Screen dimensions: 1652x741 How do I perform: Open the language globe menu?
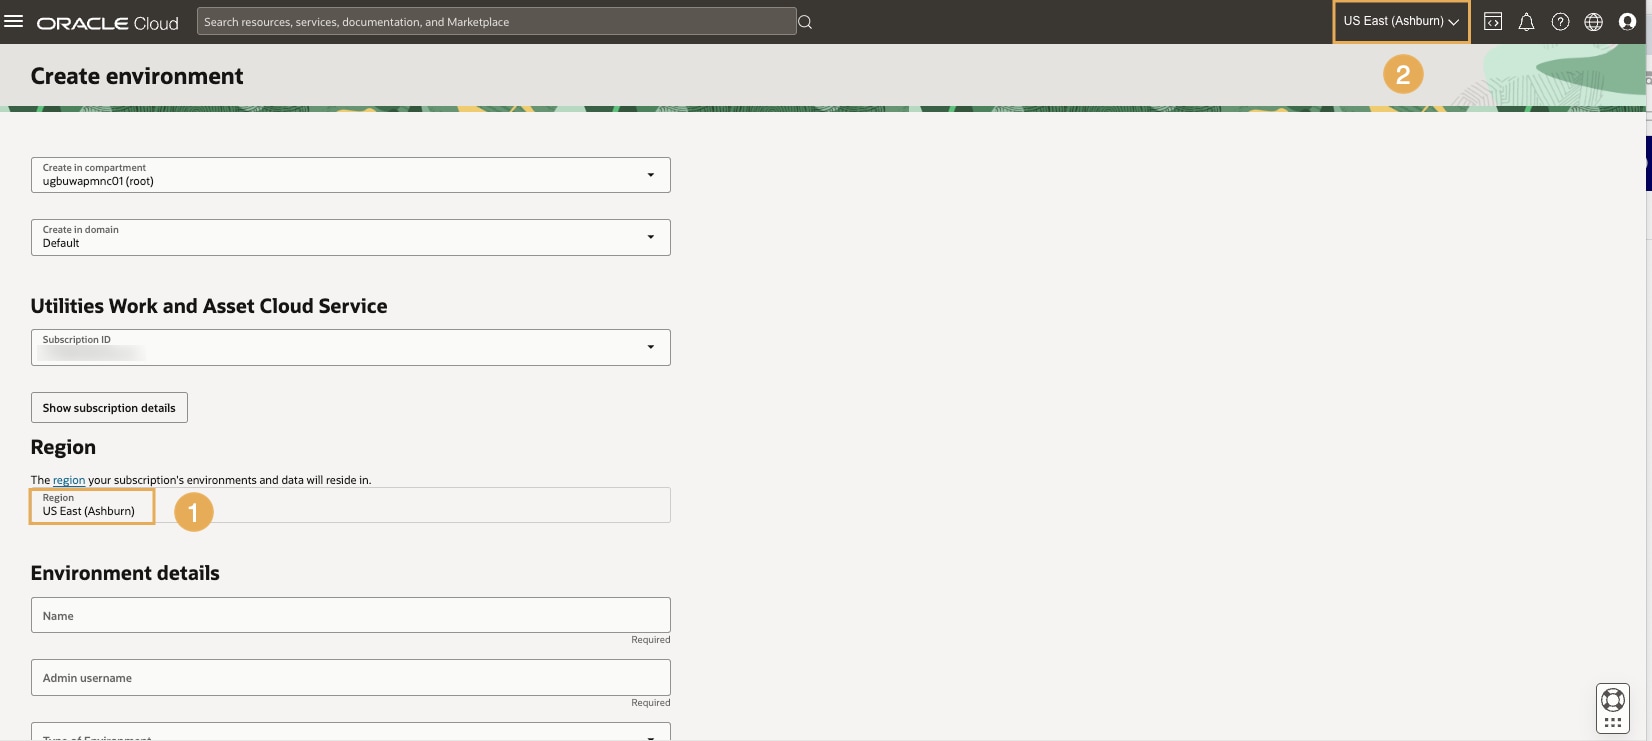(1594, 22)
